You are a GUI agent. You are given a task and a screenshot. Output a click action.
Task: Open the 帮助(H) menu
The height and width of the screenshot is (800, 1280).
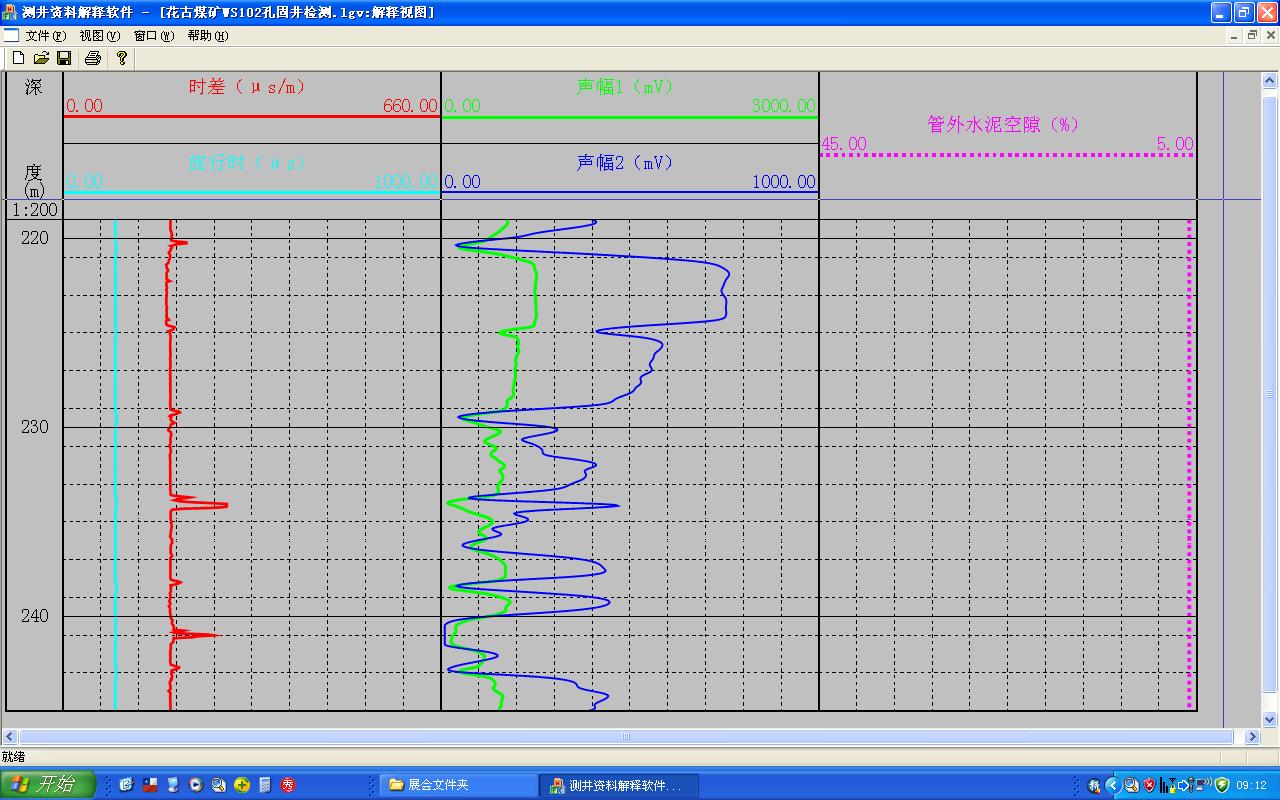click(208, 35)
